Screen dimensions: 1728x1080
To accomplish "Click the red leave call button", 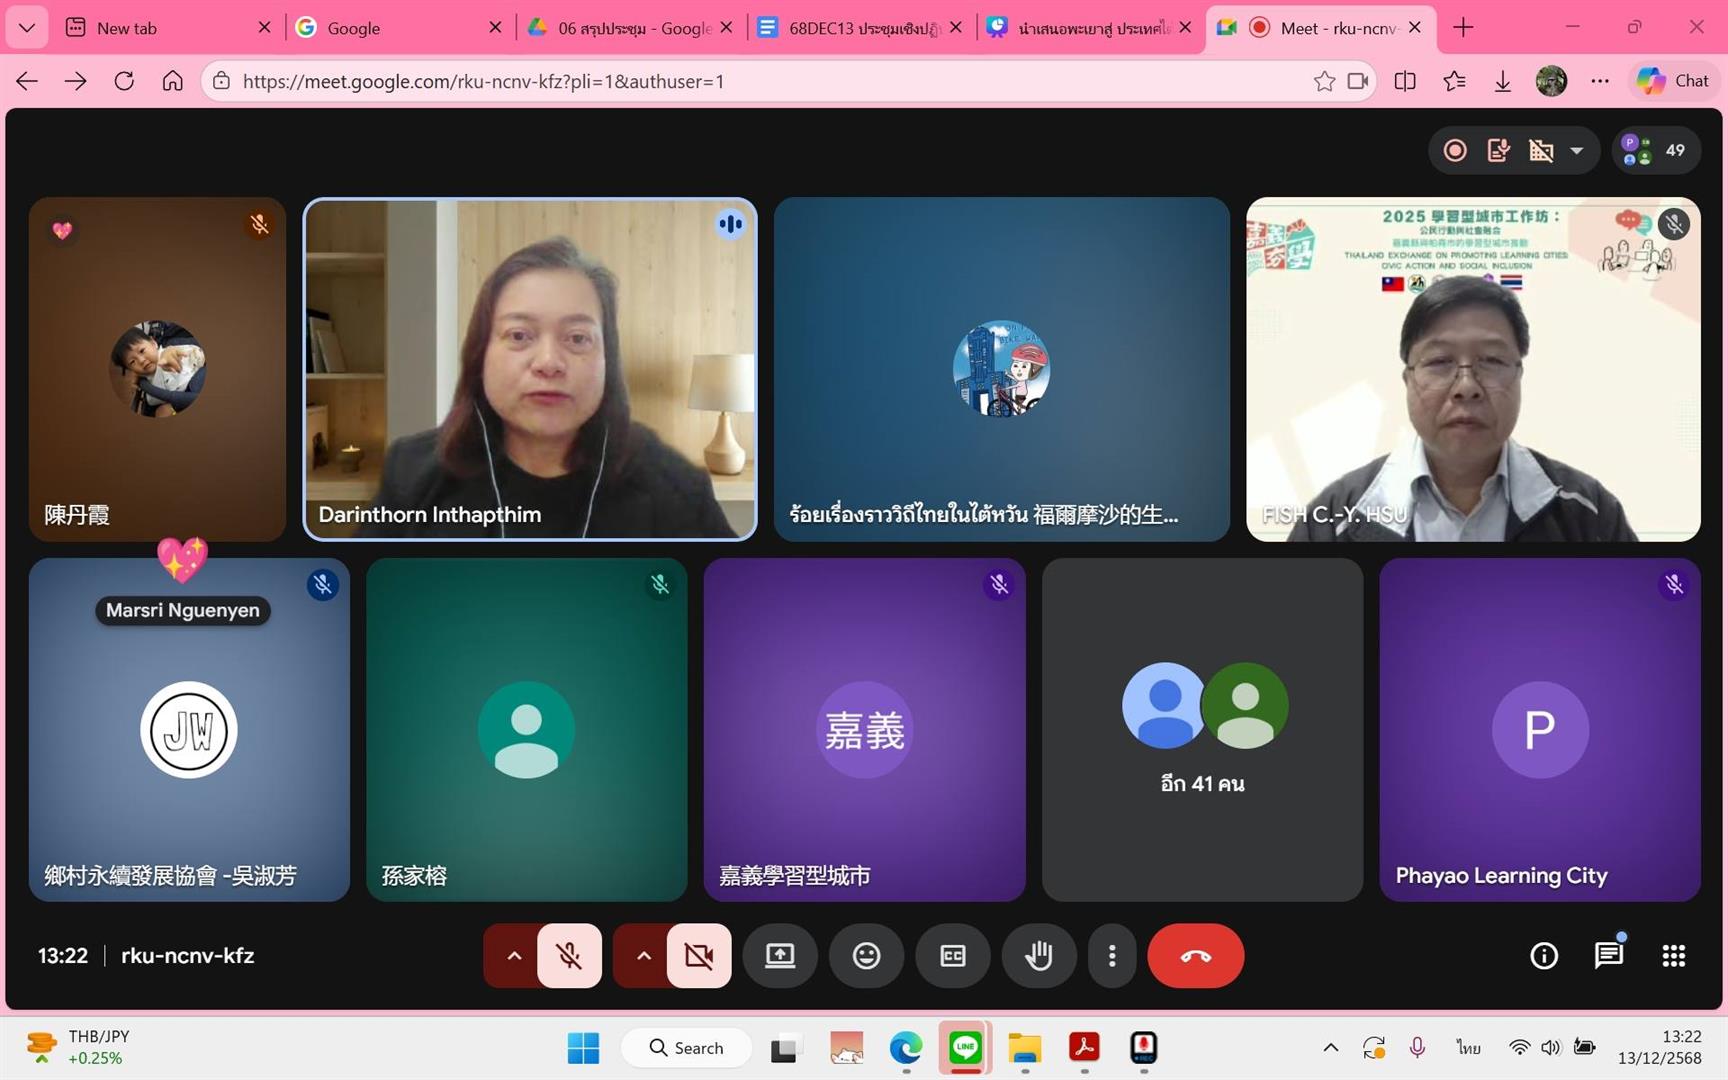I will coord(1195,956).
